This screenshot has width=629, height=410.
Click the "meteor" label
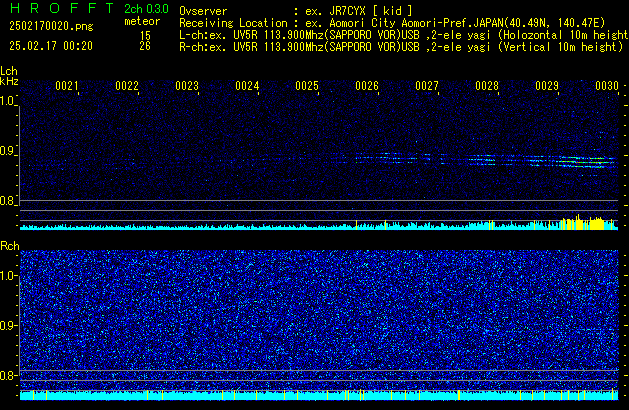142,21
